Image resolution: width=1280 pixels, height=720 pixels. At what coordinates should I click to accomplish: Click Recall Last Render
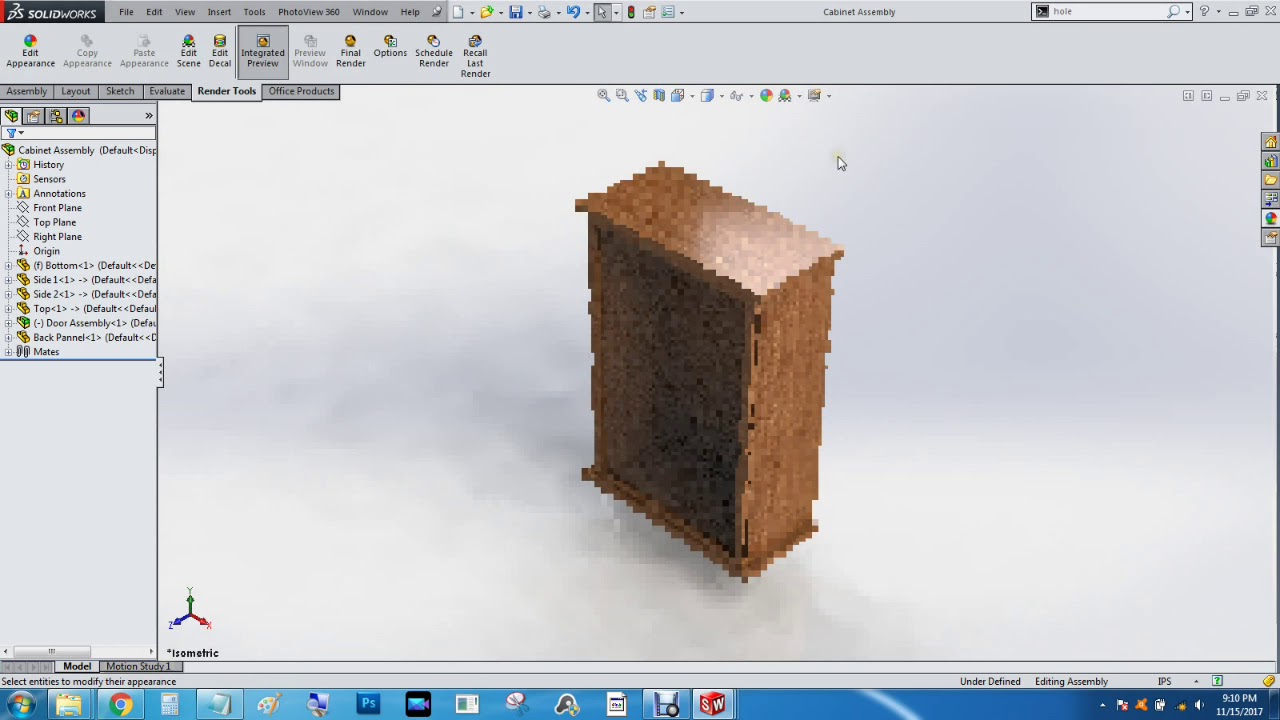475,57
